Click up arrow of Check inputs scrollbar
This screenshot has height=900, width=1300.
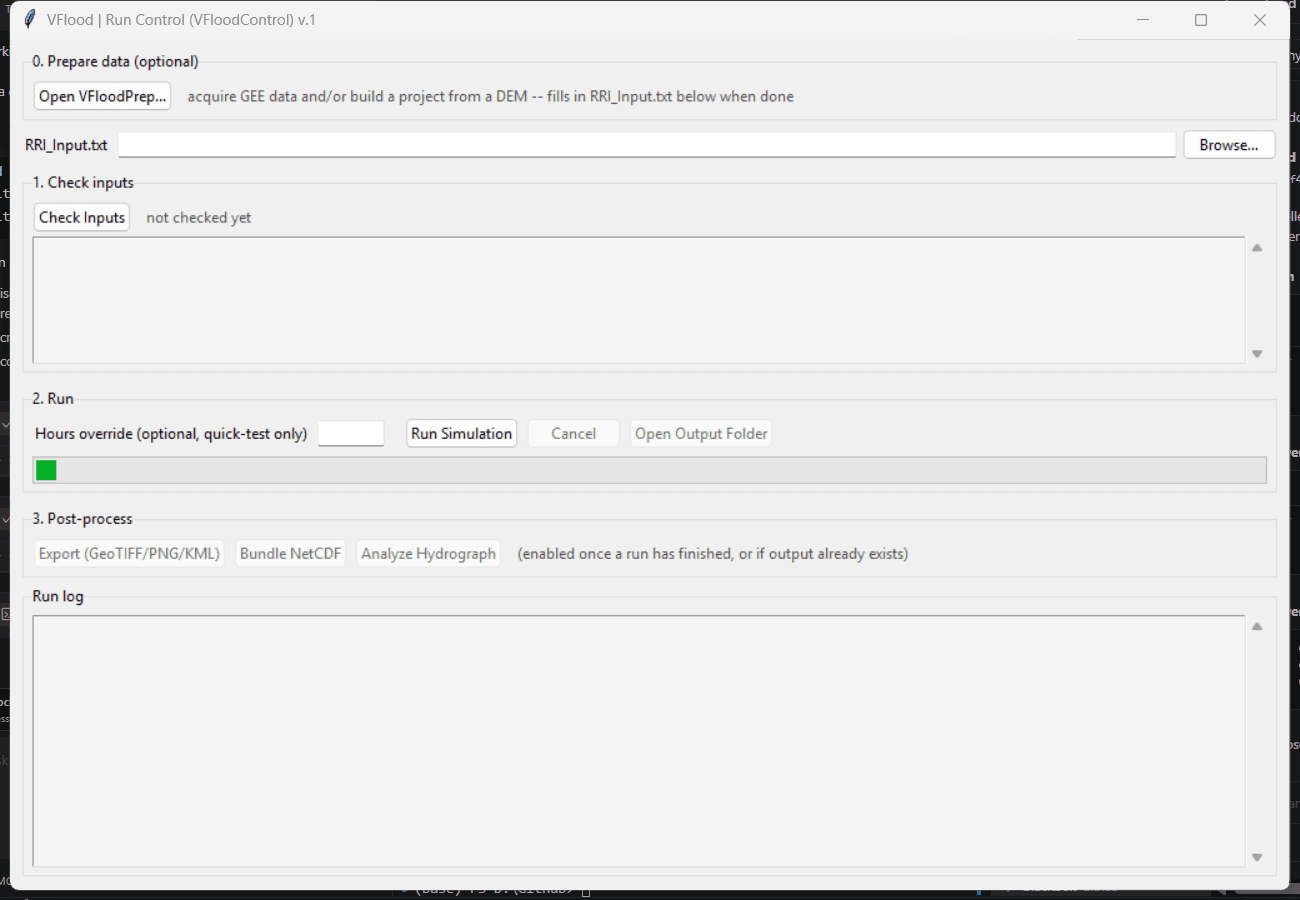pyautogui.click(x=1257, y=248)
